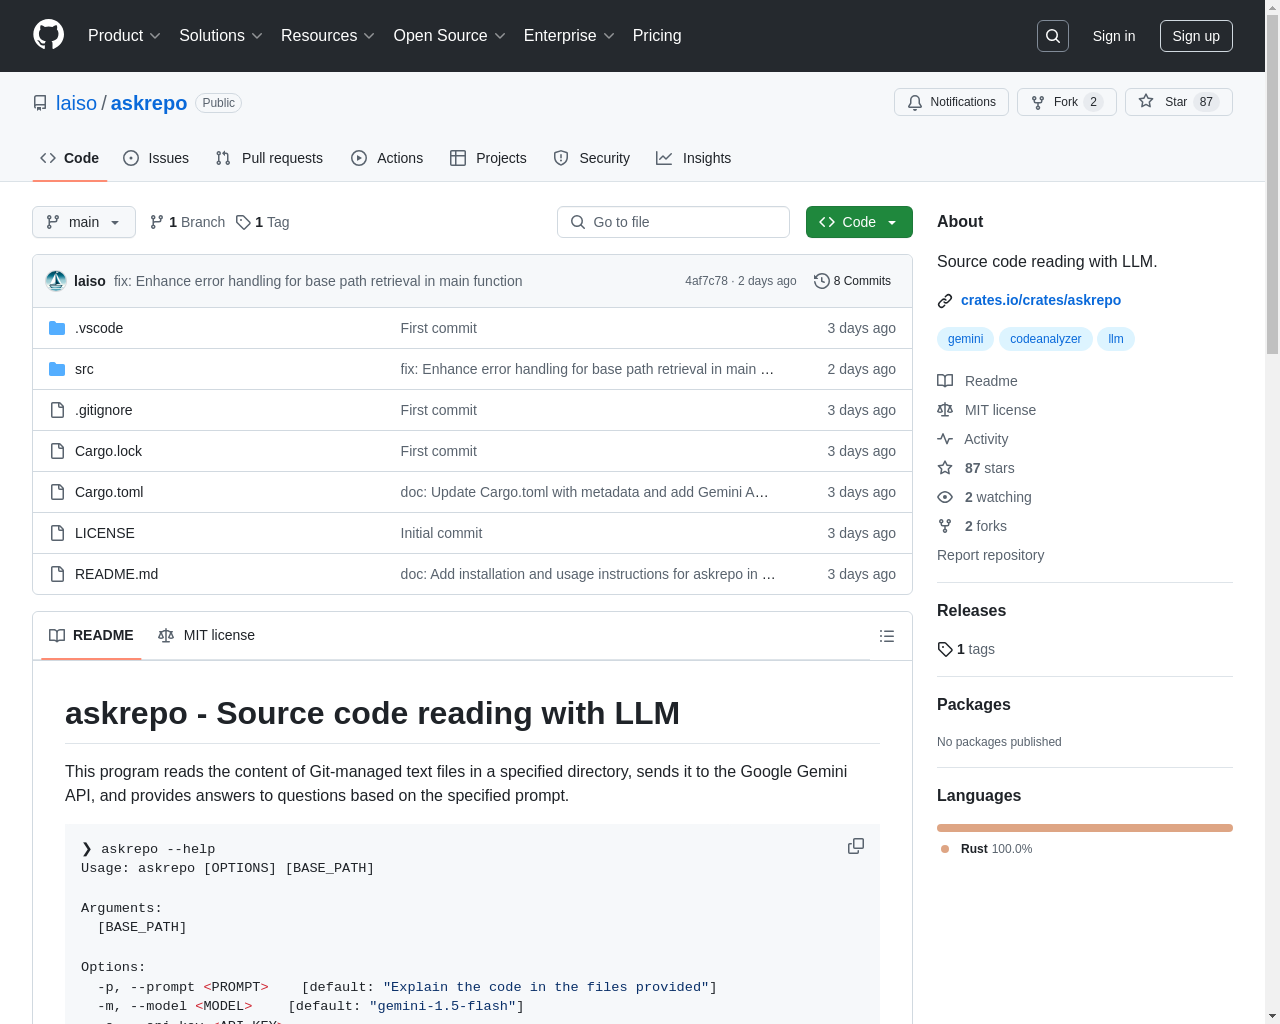Select the gemini topic tag
Screen dimensions: 1280x1024
pyautogui.click(x=965, y=339)
